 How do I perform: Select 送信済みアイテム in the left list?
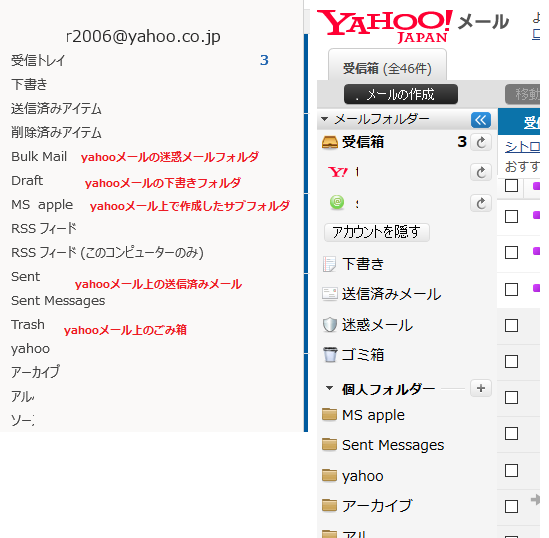[56, 109]
